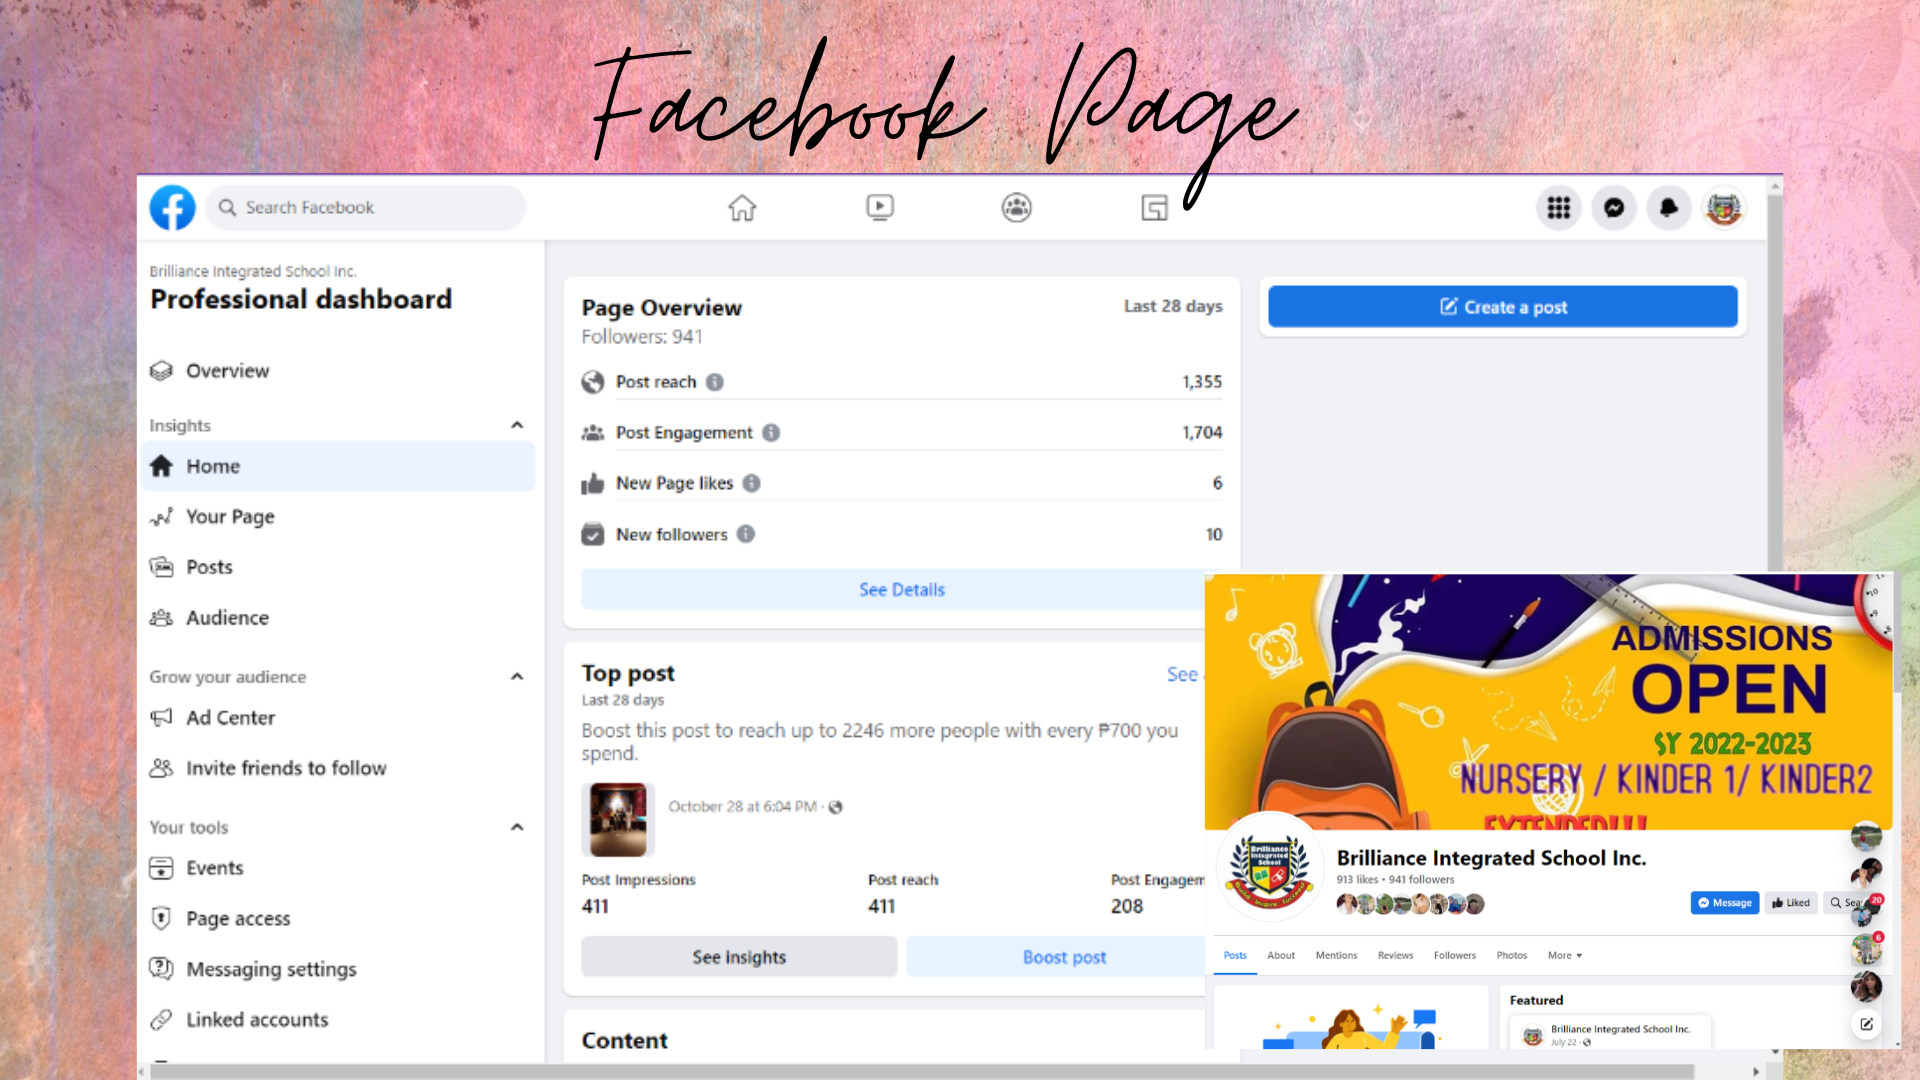Image resolution: width=1920 pixels, height=1080 pixels.
Task: Open the nine-dot menu grid icon
Action: 1558,208
